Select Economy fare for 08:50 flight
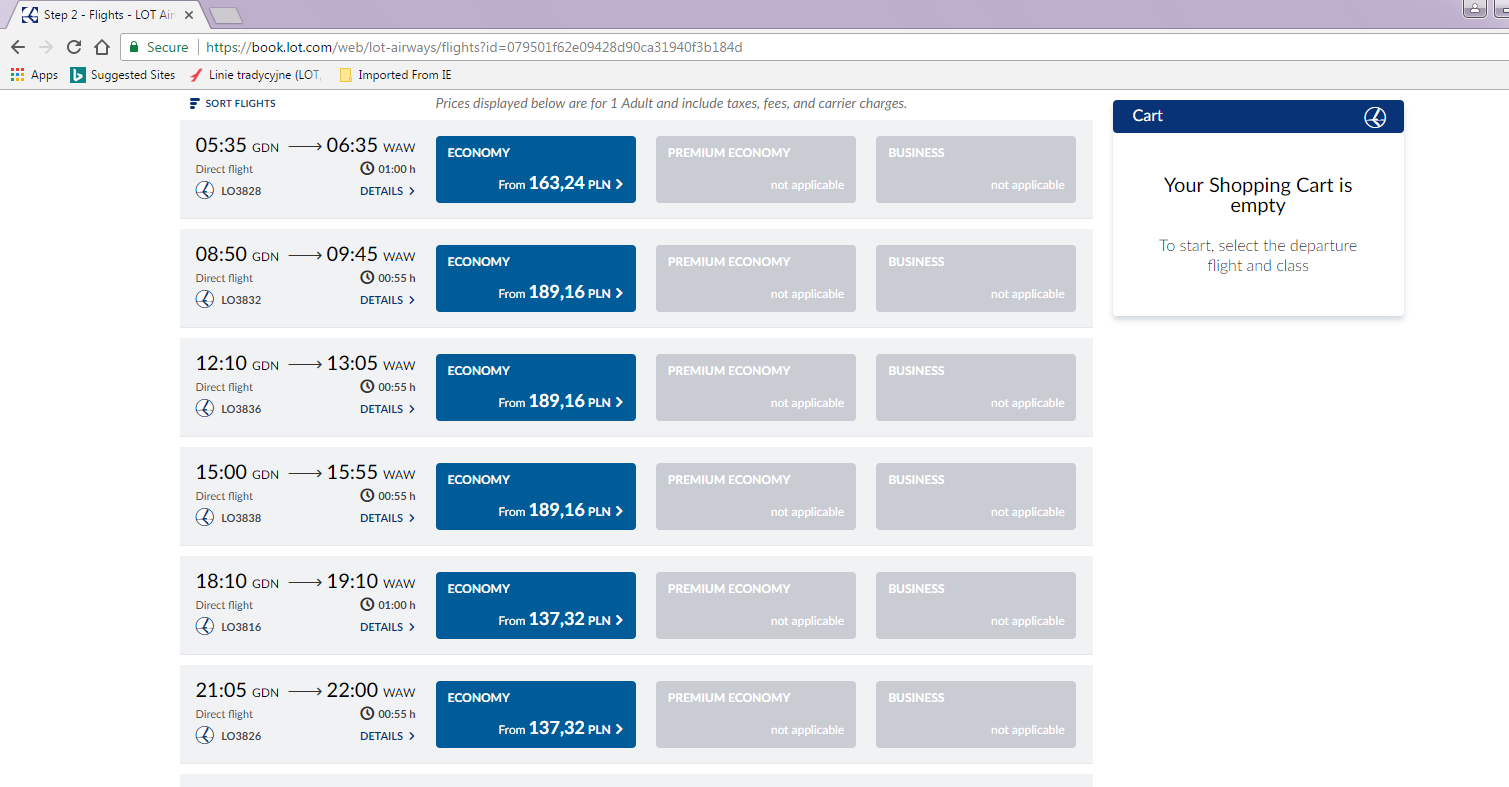 [536, 278]
